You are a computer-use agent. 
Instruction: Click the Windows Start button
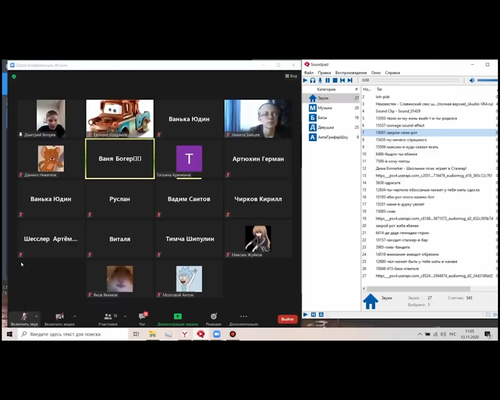[10, 334]
